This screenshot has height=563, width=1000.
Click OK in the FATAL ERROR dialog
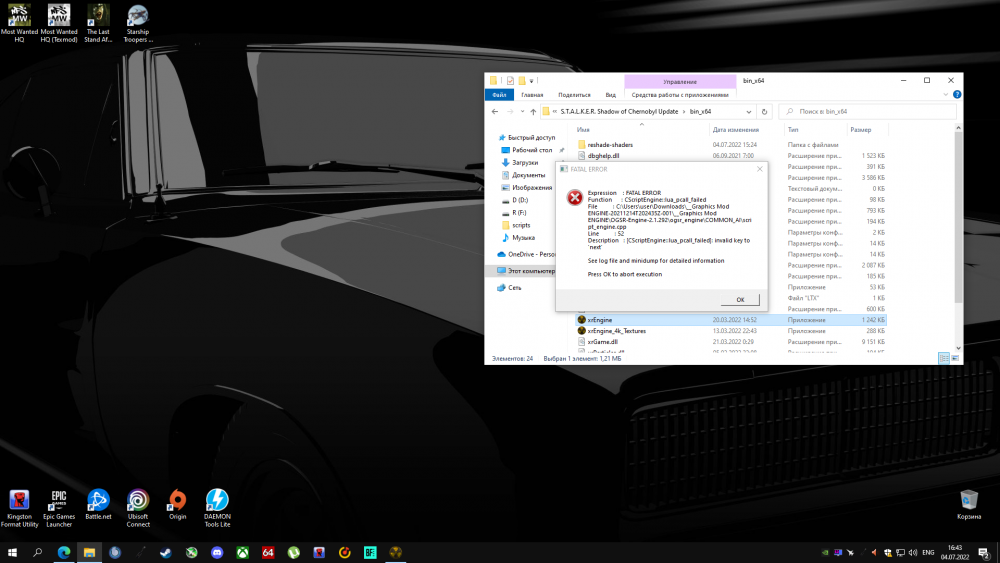[x=740, y=299]
